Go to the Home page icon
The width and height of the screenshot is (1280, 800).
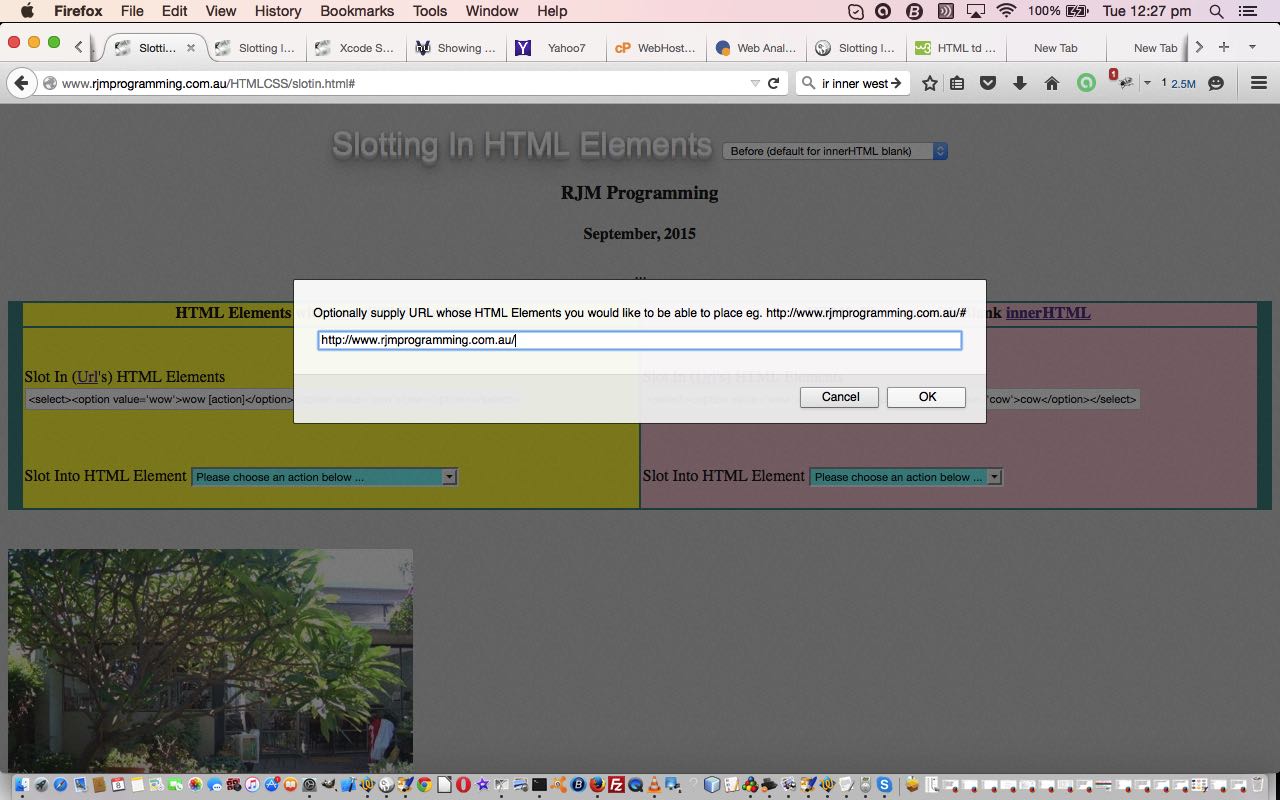tap(1052, 84)
